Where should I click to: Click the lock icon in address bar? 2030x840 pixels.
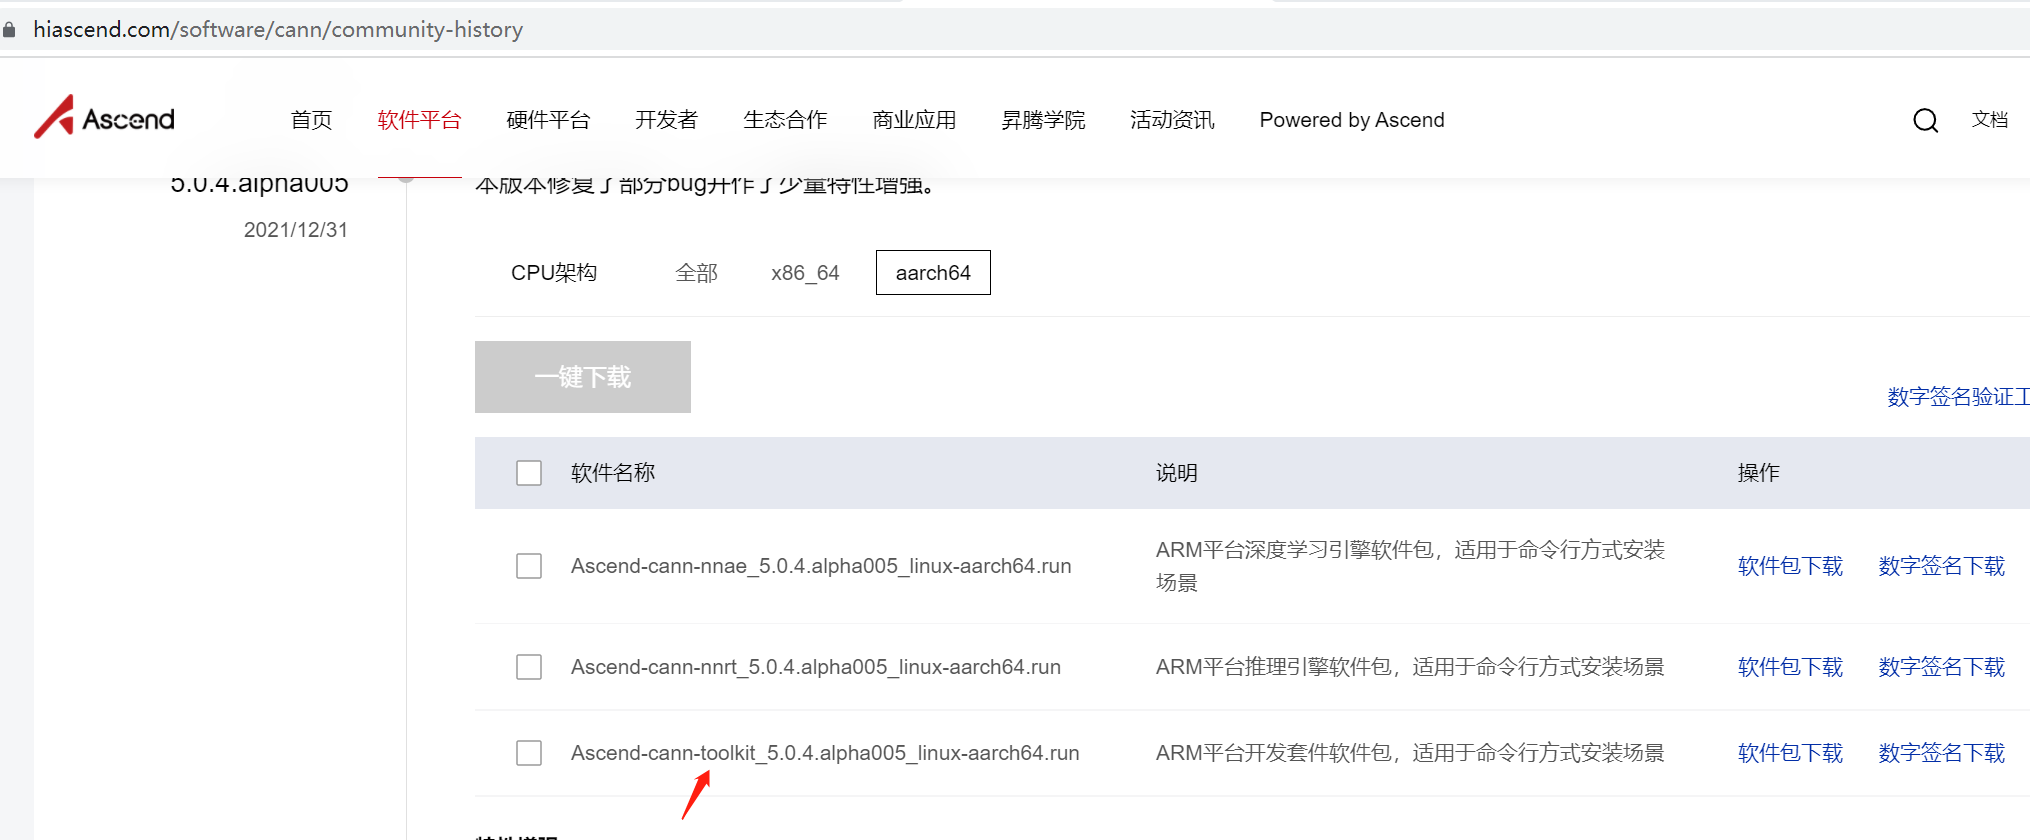click(9, 30)
